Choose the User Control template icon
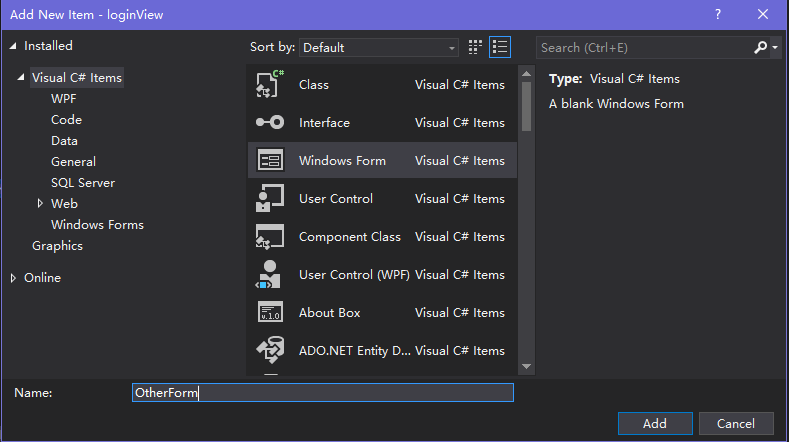The height and width of the screenshot is (442, 789). (270, 198)
